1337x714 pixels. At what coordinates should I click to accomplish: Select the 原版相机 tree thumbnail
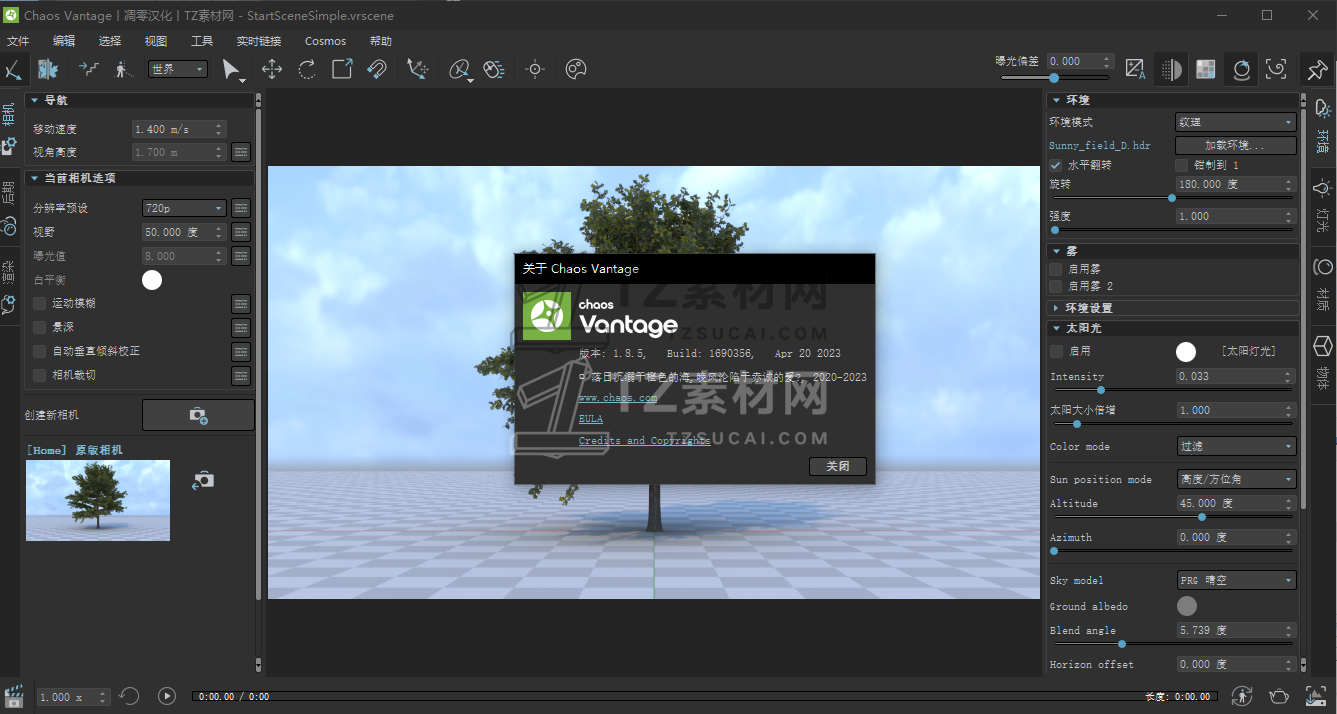98,500
